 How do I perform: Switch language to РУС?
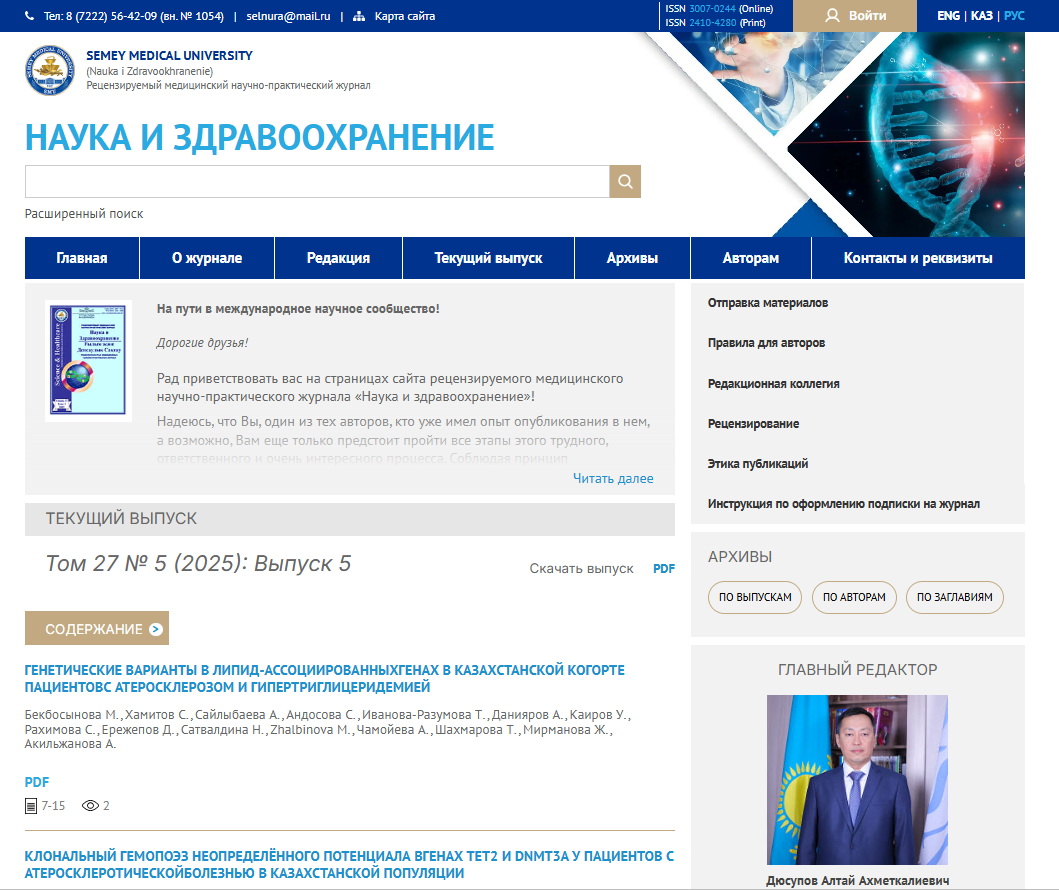(x=1014, y=16)
